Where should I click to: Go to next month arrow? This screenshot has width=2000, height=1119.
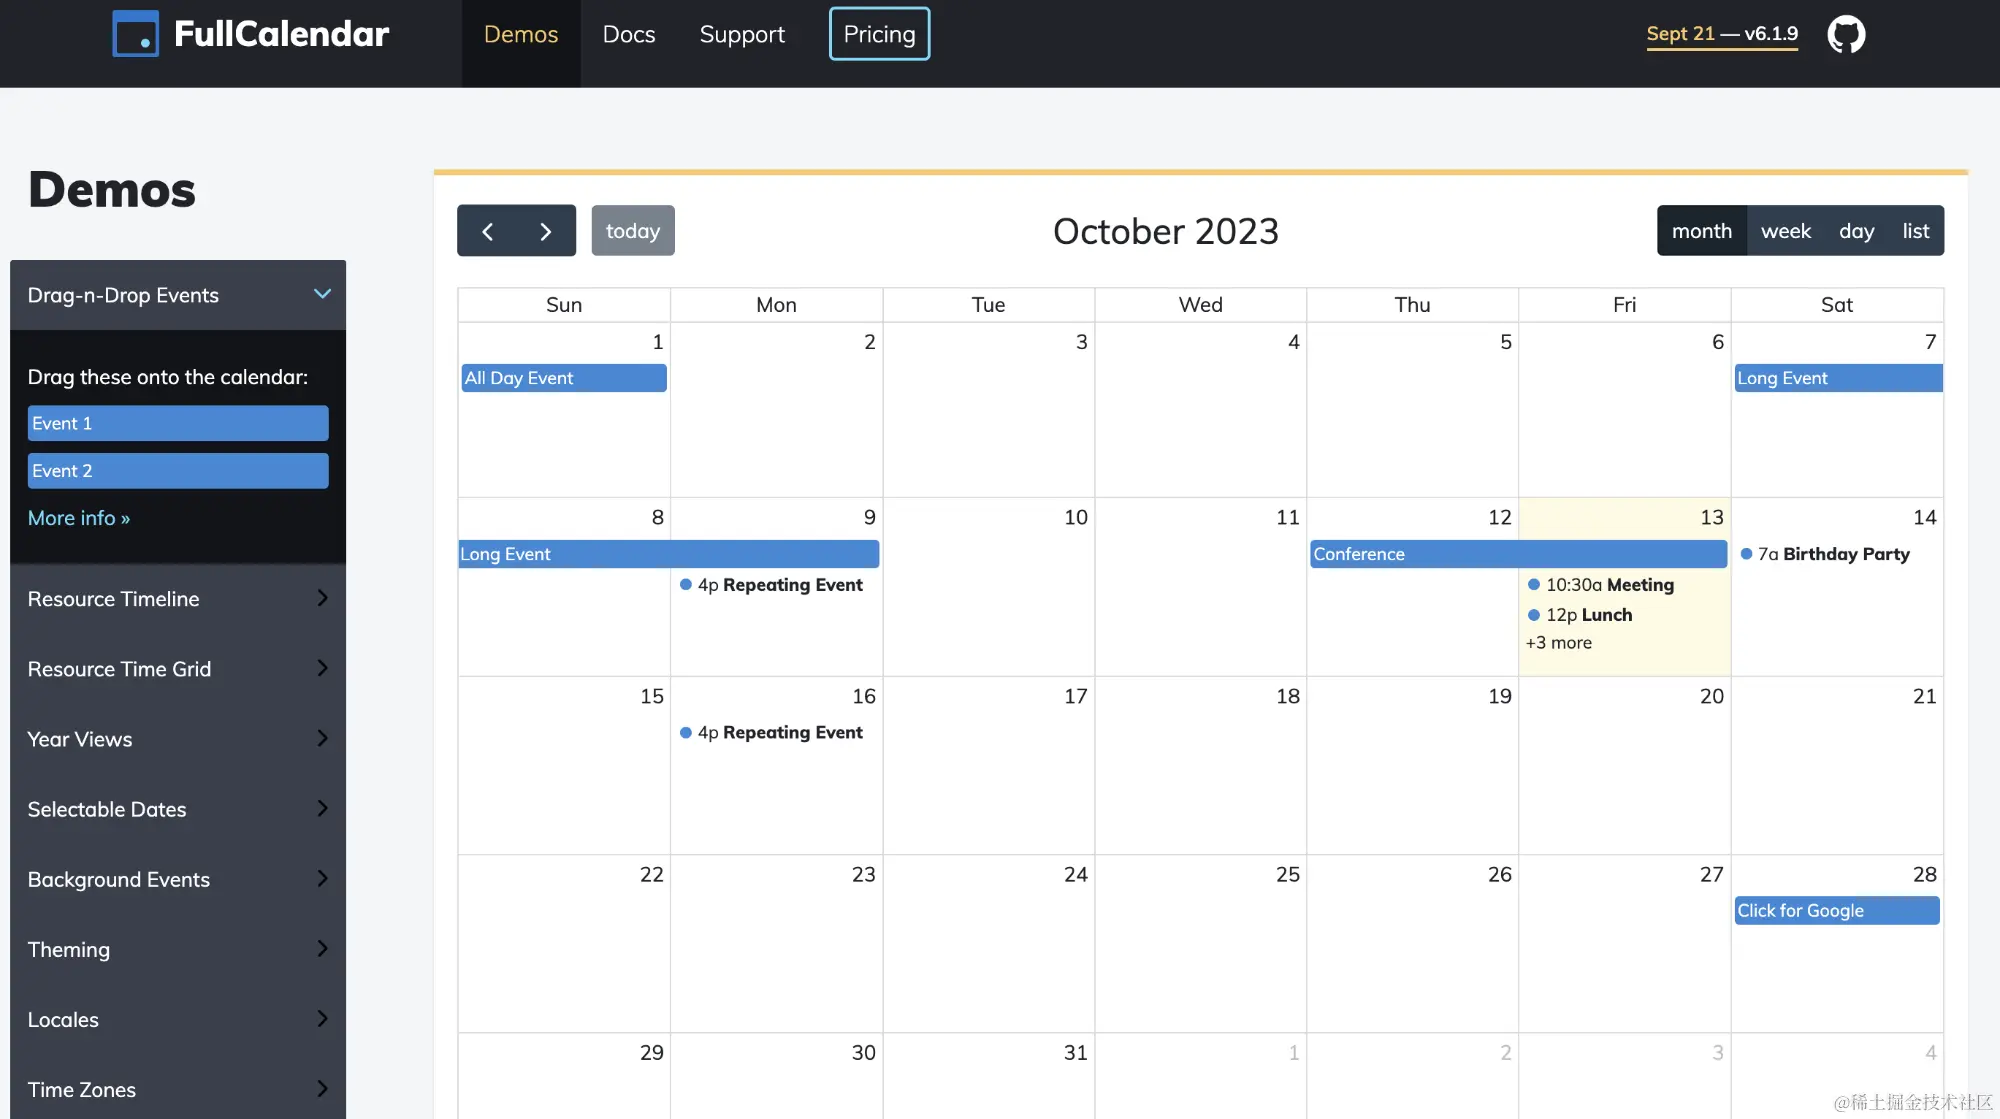coord(545,231)
